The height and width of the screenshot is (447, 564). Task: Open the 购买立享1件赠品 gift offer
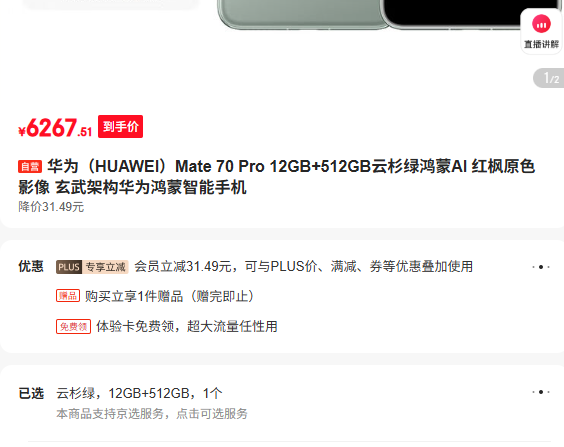pos(169,296)
